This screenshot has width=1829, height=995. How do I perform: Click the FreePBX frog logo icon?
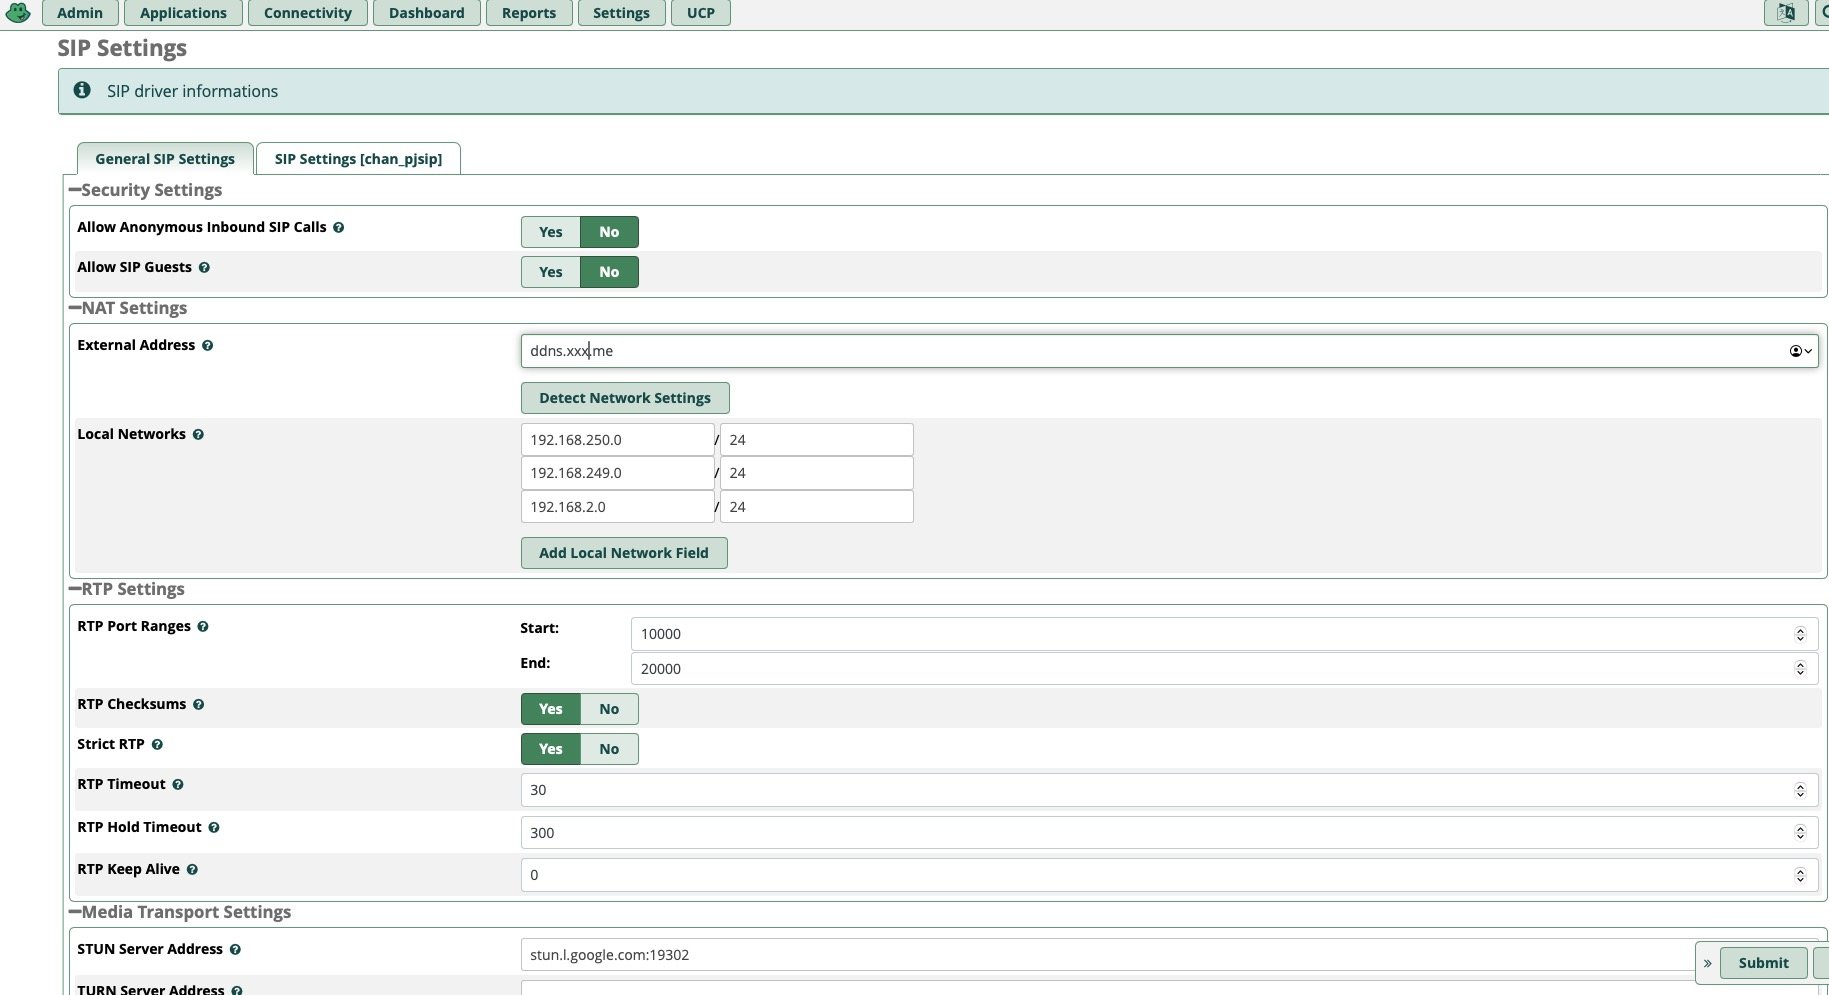[x=18, y=12]
